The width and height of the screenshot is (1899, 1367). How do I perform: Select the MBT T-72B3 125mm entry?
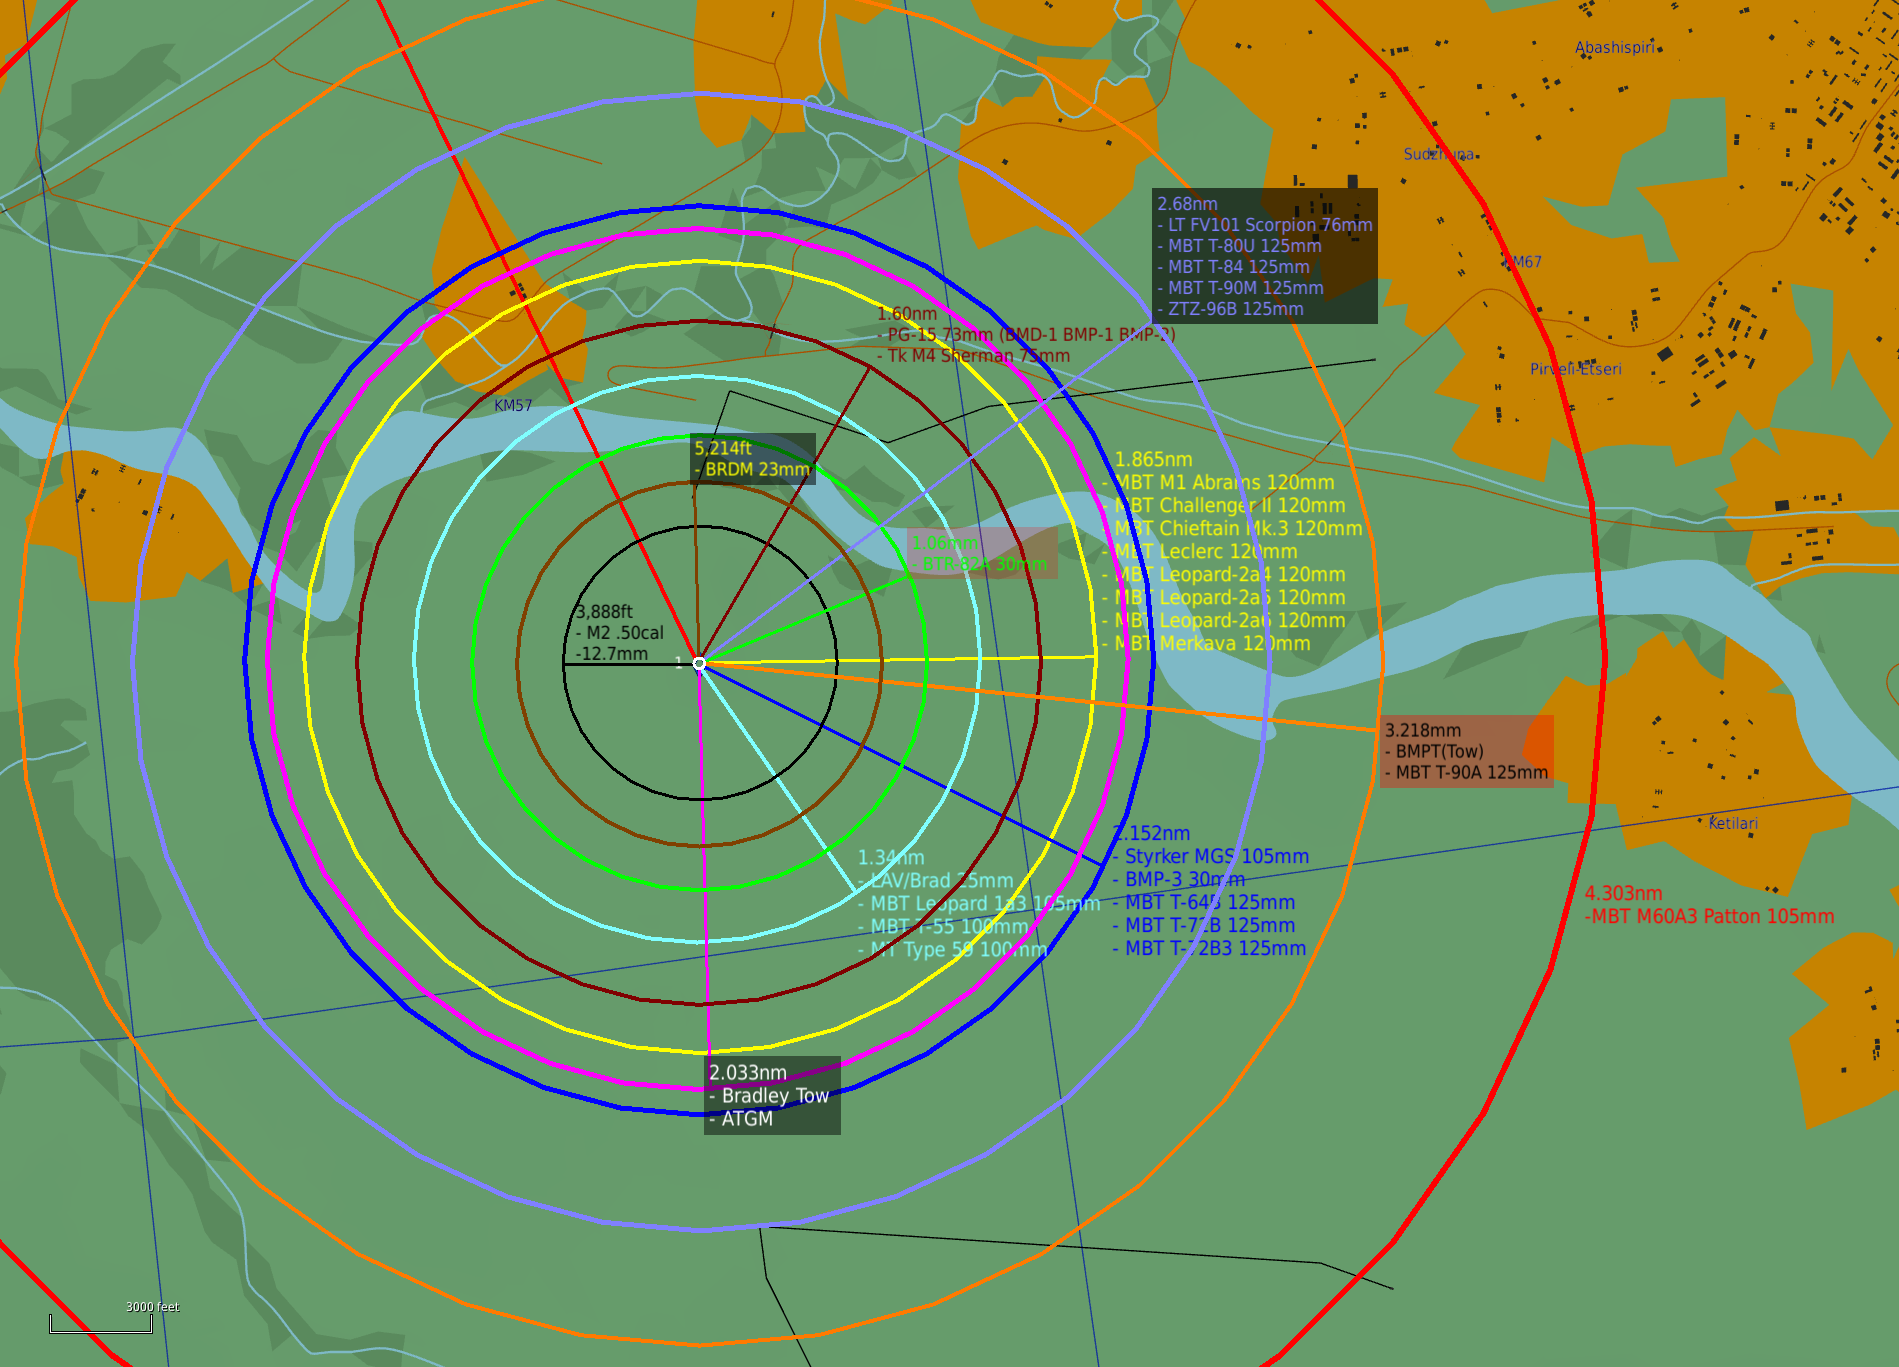[1209, 949]
